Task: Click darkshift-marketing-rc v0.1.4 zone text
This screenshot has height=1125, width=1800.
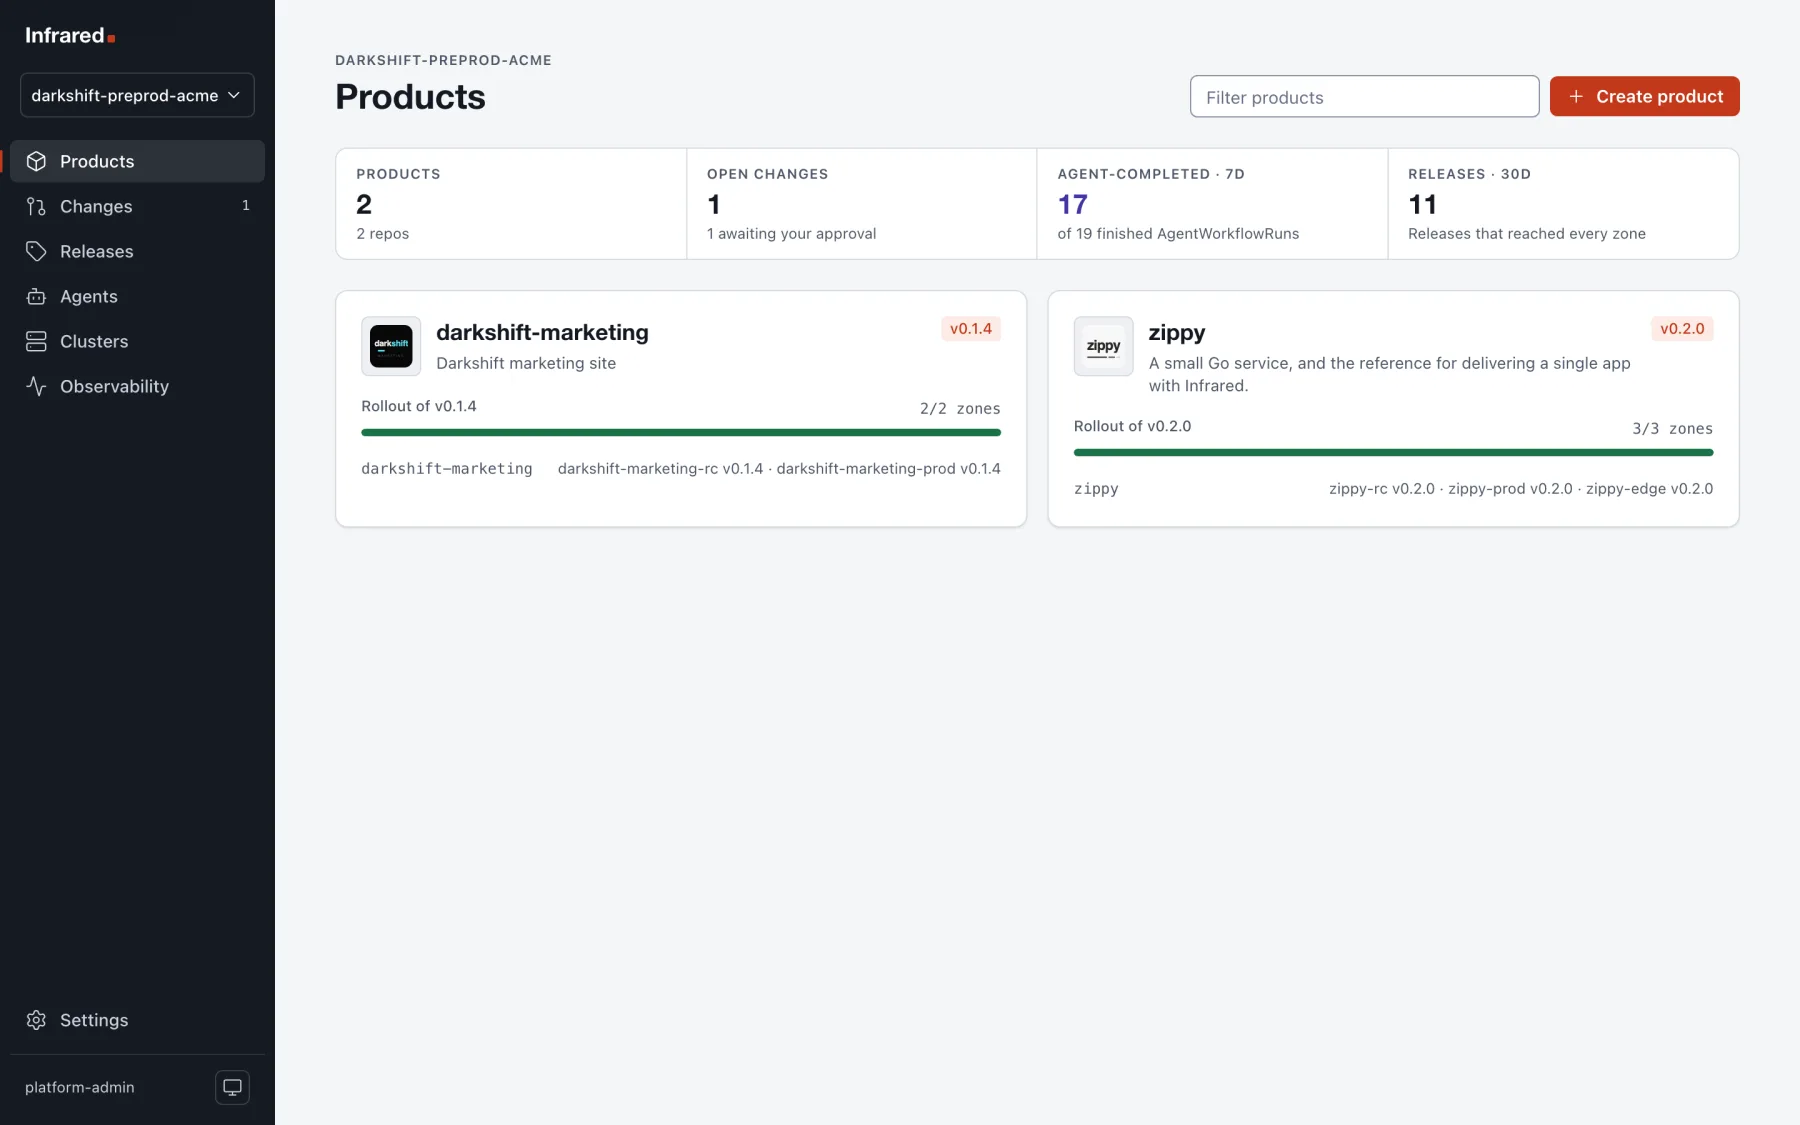Action: [x=660, y=468]
